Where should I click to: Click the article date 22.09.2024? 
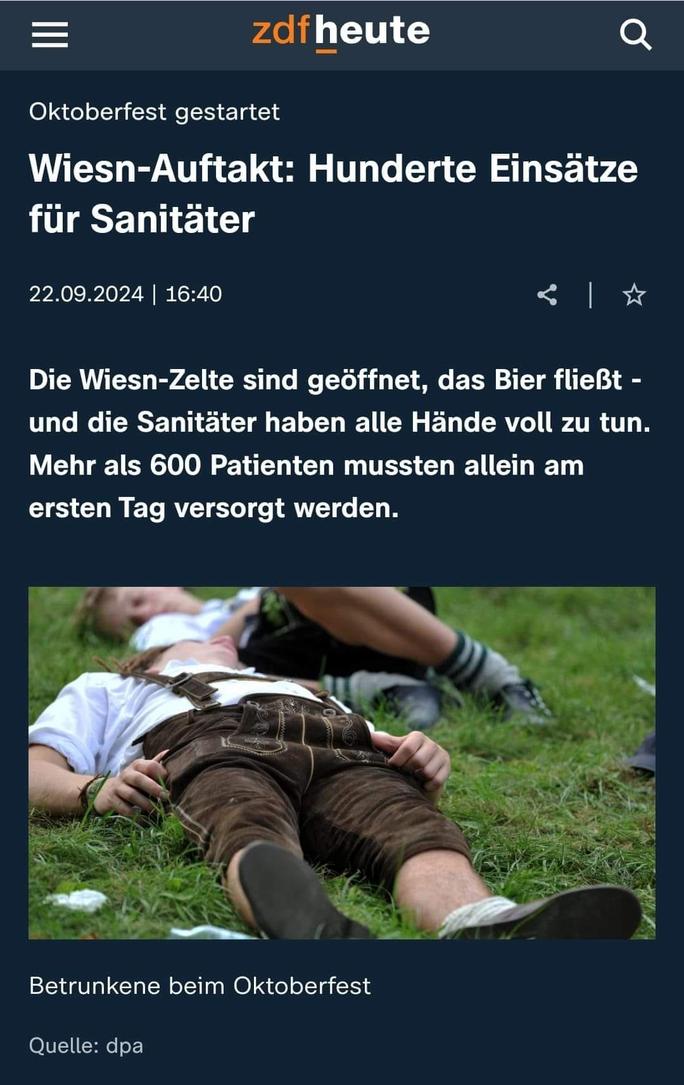(x=86, y=294)
